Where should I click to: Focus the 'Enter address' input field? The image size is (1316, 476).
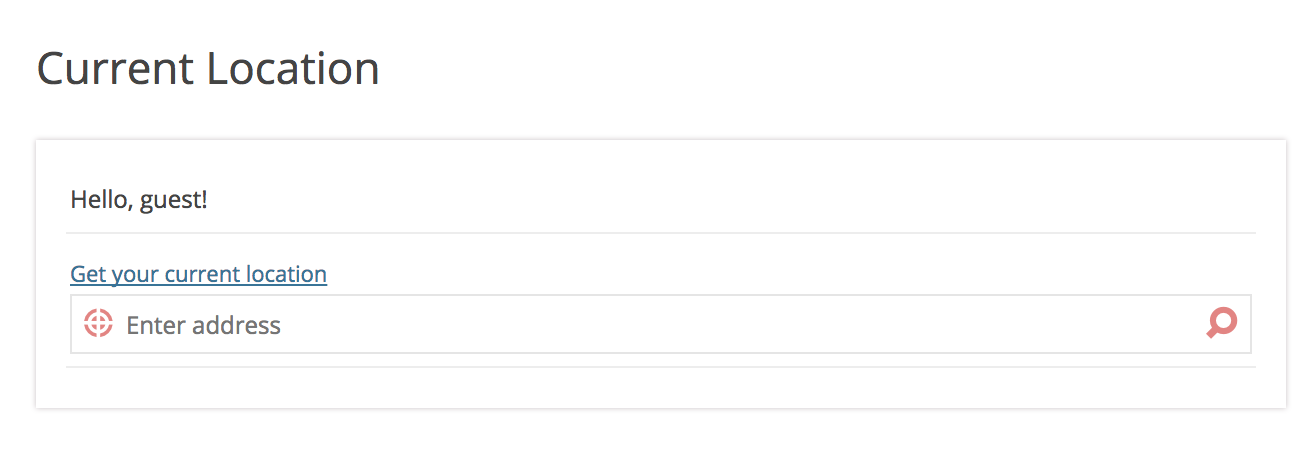tap(661, 324)
